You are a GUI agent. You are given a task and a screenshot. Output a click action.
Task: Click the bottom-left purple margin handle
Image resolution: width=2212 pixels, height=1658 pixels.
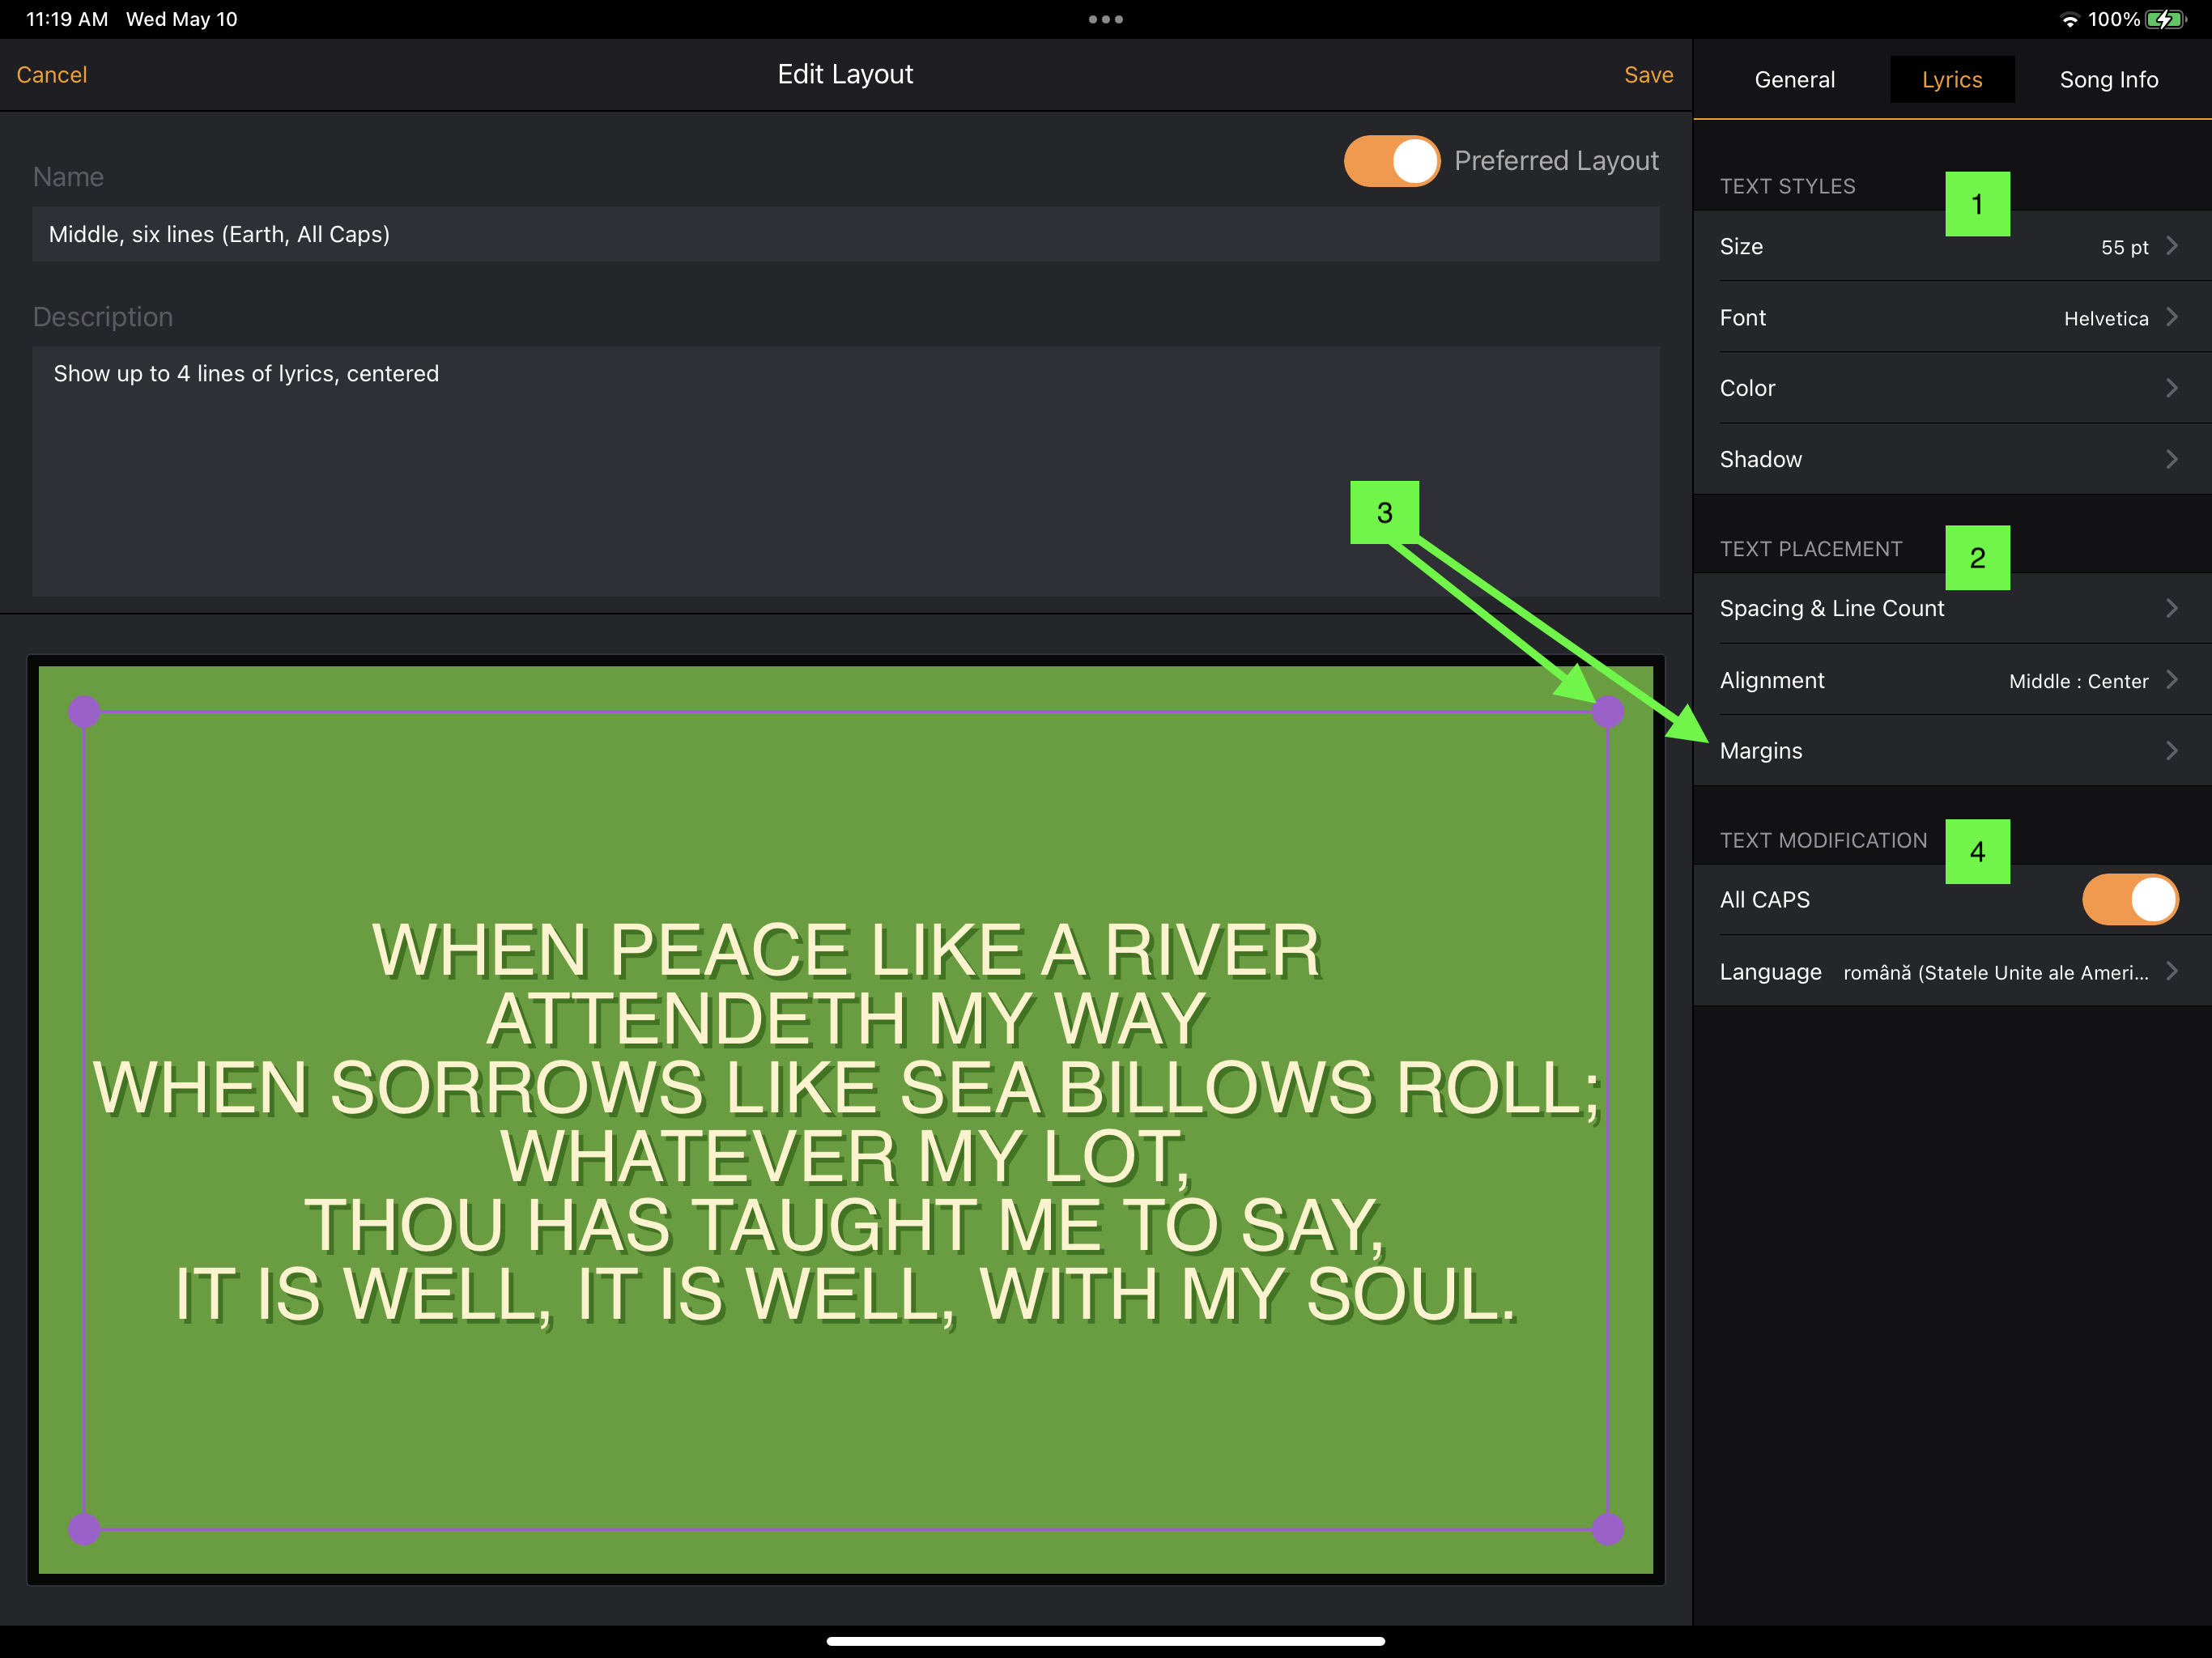point(84,1528)
